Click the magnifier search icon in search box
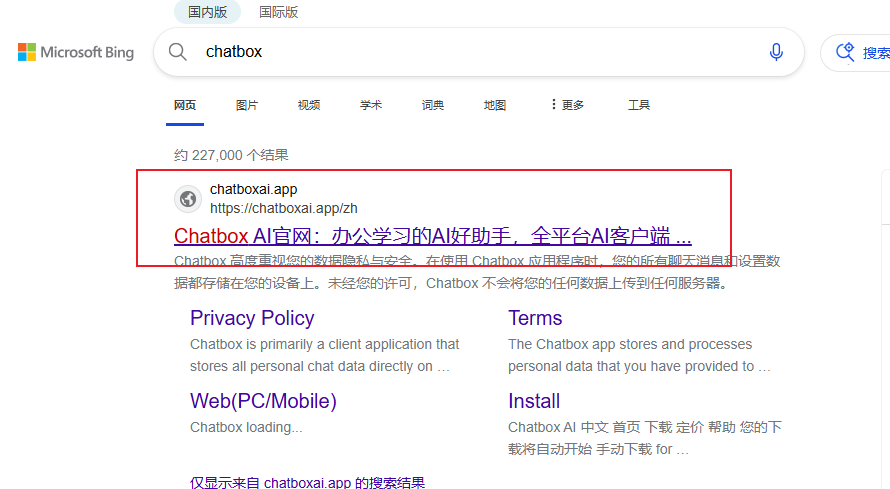 click(178, 52)
